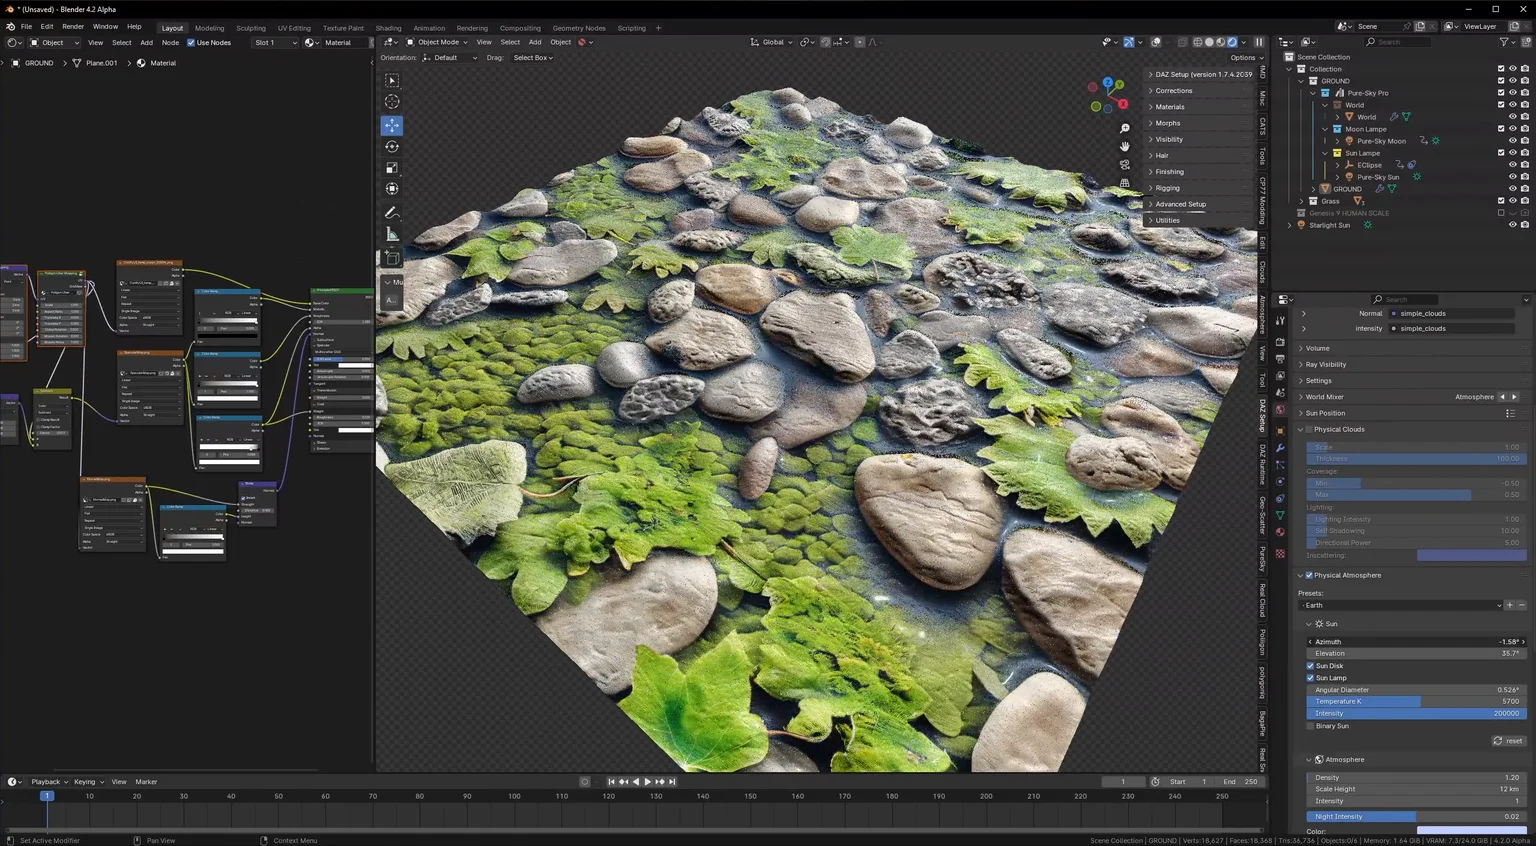
Task: Click the reset button in Sun settings
Action: 1508,741
